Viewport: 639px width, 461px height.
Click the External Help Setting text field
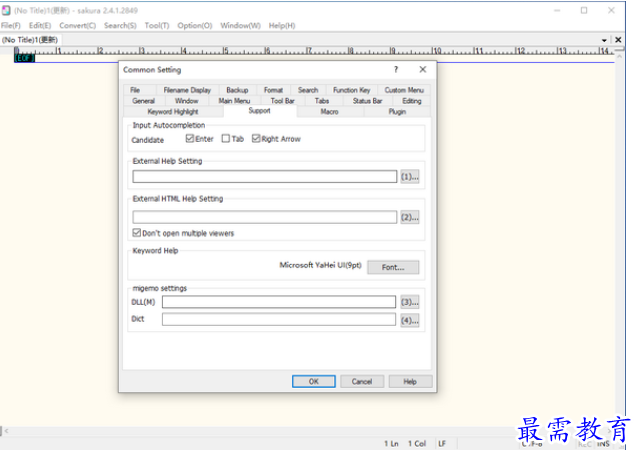point(264,177)
